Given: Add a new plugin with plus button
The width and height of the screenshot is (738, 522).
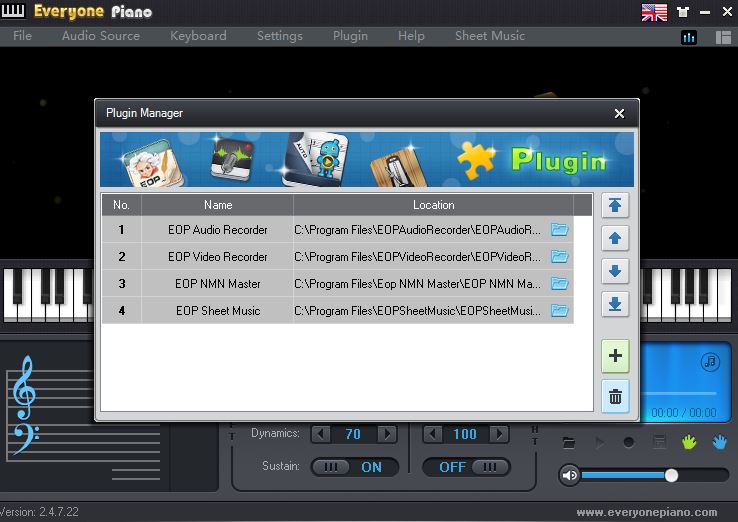Looking at the screenshot, I should tap(615, 356).
